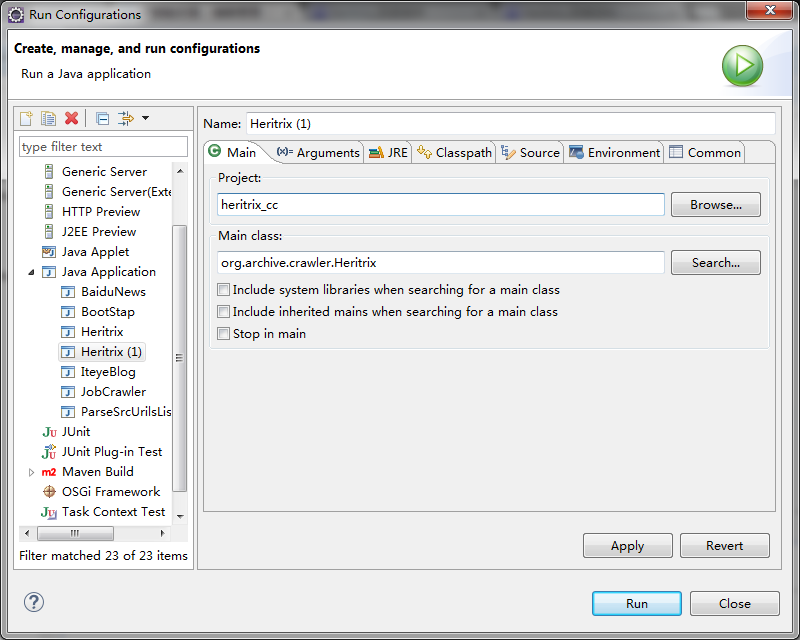Enable Include system libraries when searching

pyautogui.click(x=224, y=290)
